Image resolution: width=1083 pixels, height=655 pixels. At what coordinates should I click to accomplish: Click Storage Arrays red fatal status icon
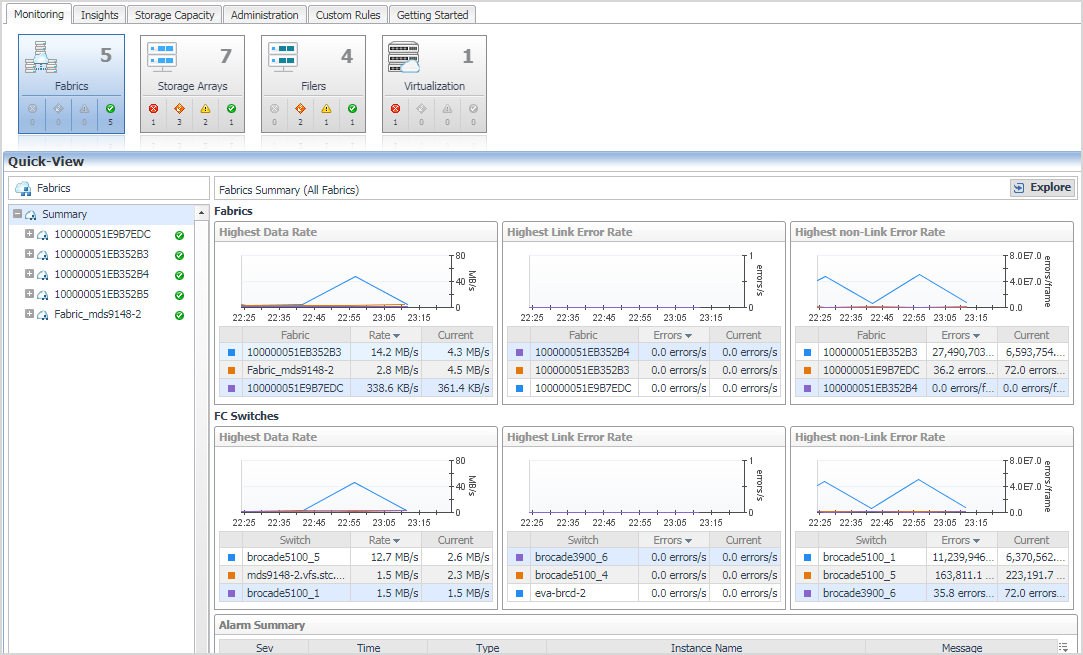point(153,109)
